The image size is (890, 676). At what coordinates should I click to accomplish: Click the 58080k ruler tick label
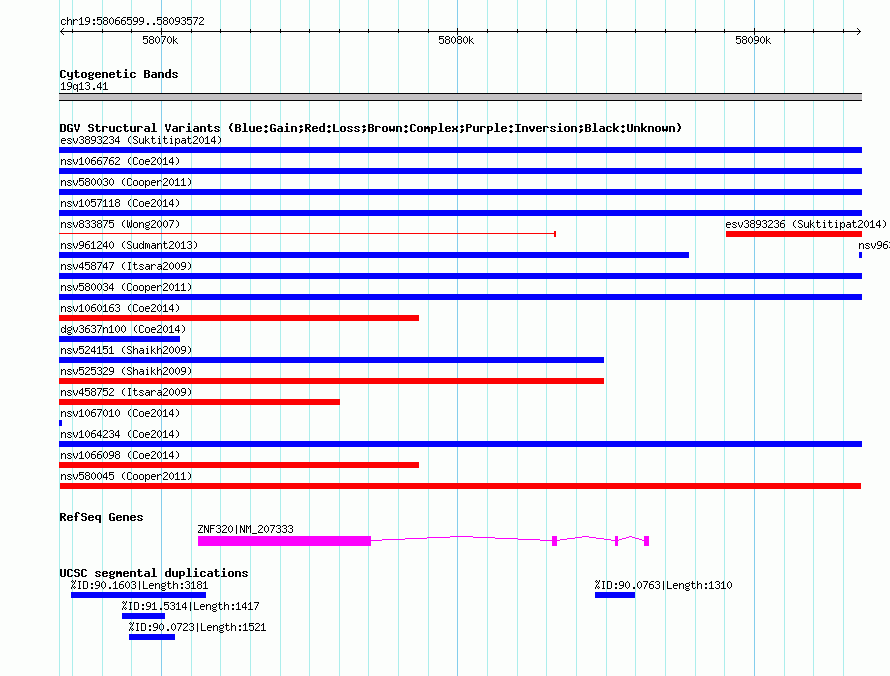456,40
